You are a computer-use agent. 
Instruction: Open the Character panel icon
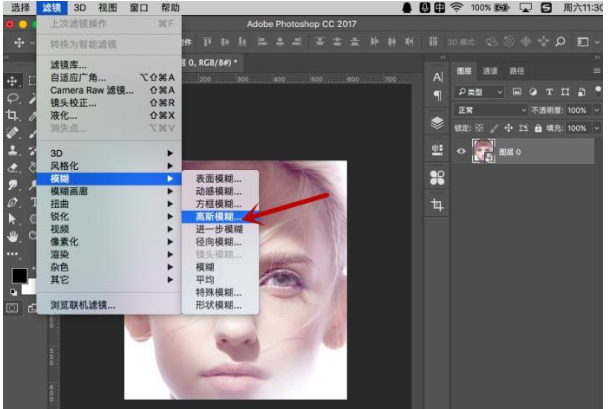click(437, 77)
